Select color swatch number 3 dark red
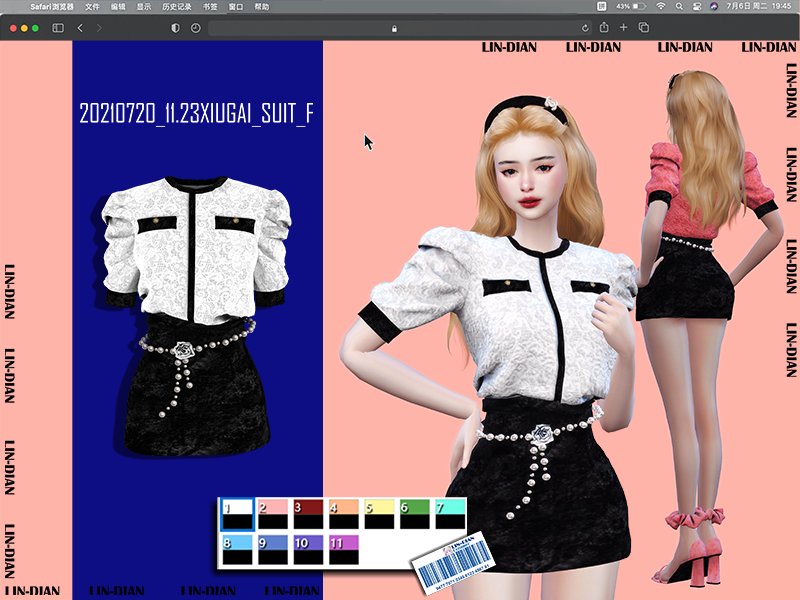 (x=308, y=514)
